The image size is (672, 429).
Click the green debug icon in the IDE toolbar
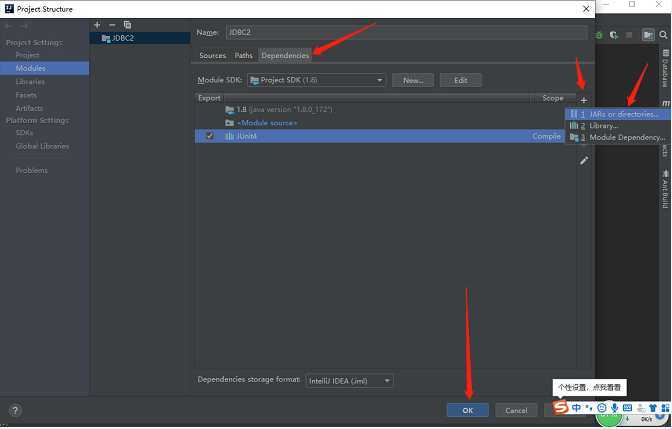(x=599, y=35)
